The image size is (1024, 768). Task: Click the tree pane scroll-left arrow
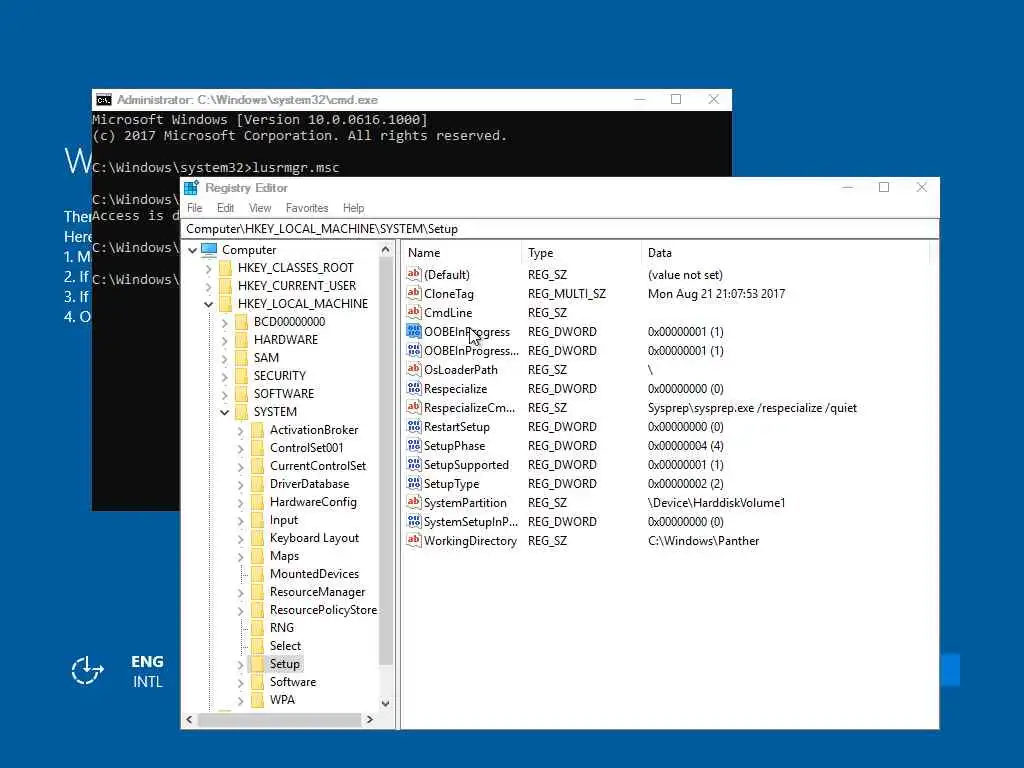point(189,719)
